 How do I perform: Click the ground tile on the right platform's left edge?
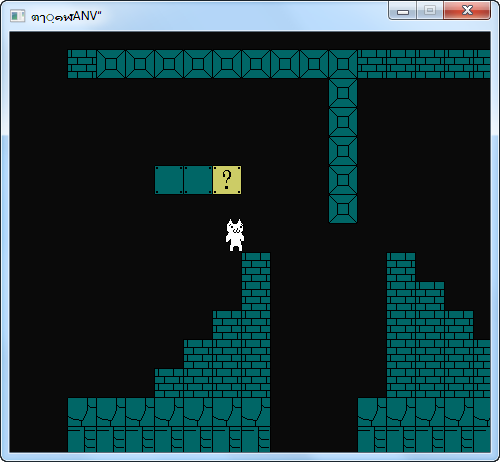tap(372, 412)
